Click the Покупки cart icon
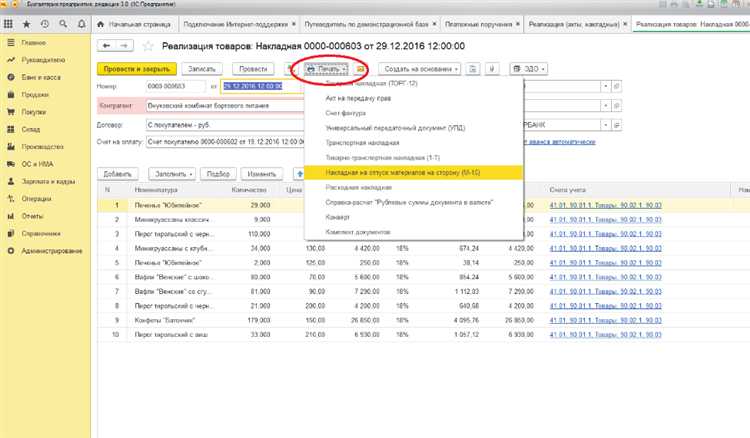Viewport: 750px width, 438px height. coord(11,112)
